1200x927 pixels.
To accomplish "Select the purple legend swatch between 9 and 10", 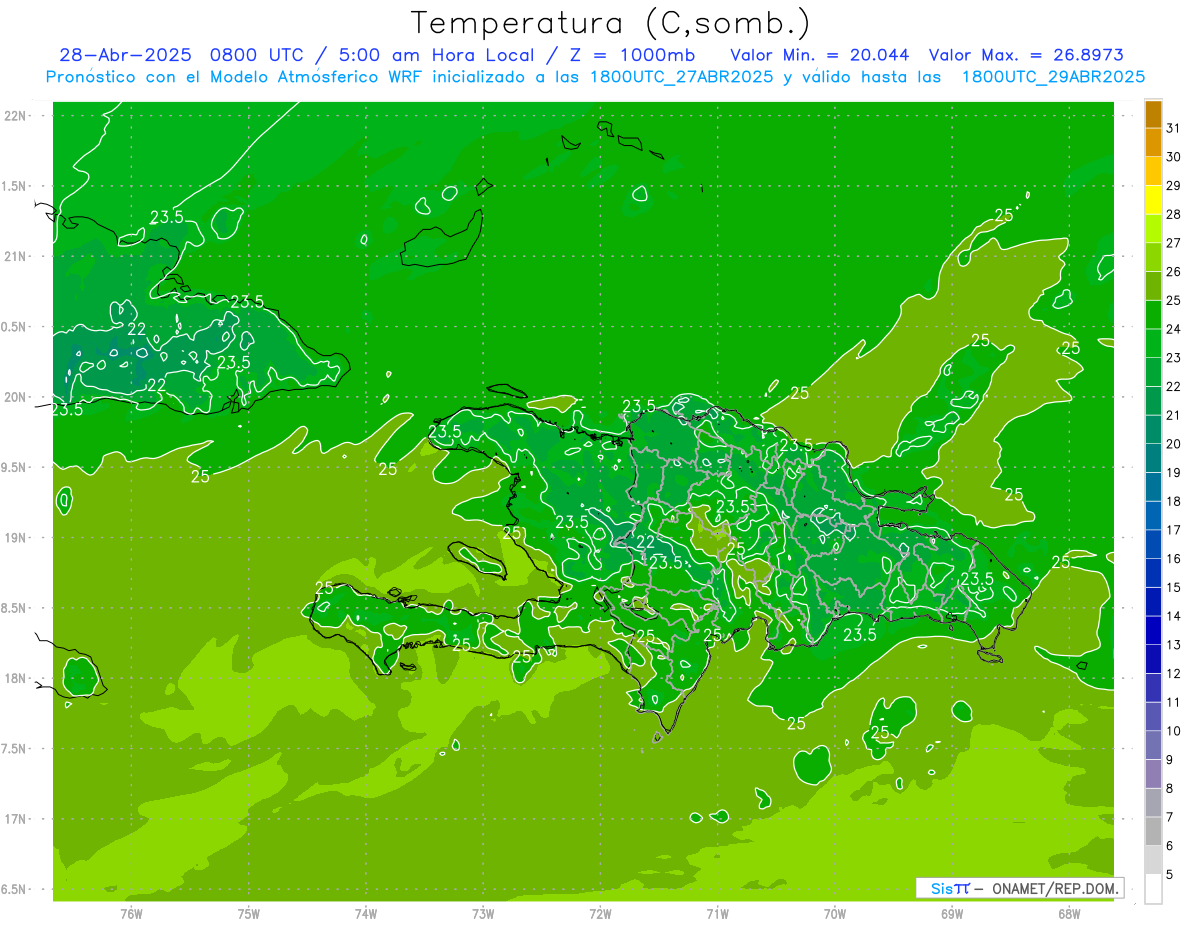I will [1153, 746].
